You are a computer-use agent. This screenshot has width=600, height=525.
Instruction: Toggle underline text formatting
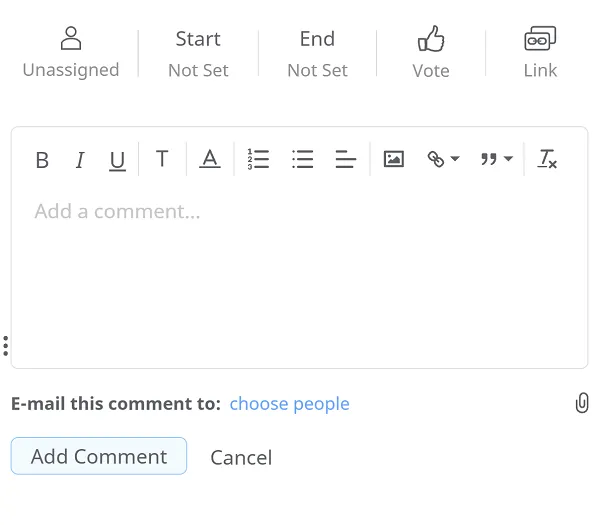tap(118, 160)
